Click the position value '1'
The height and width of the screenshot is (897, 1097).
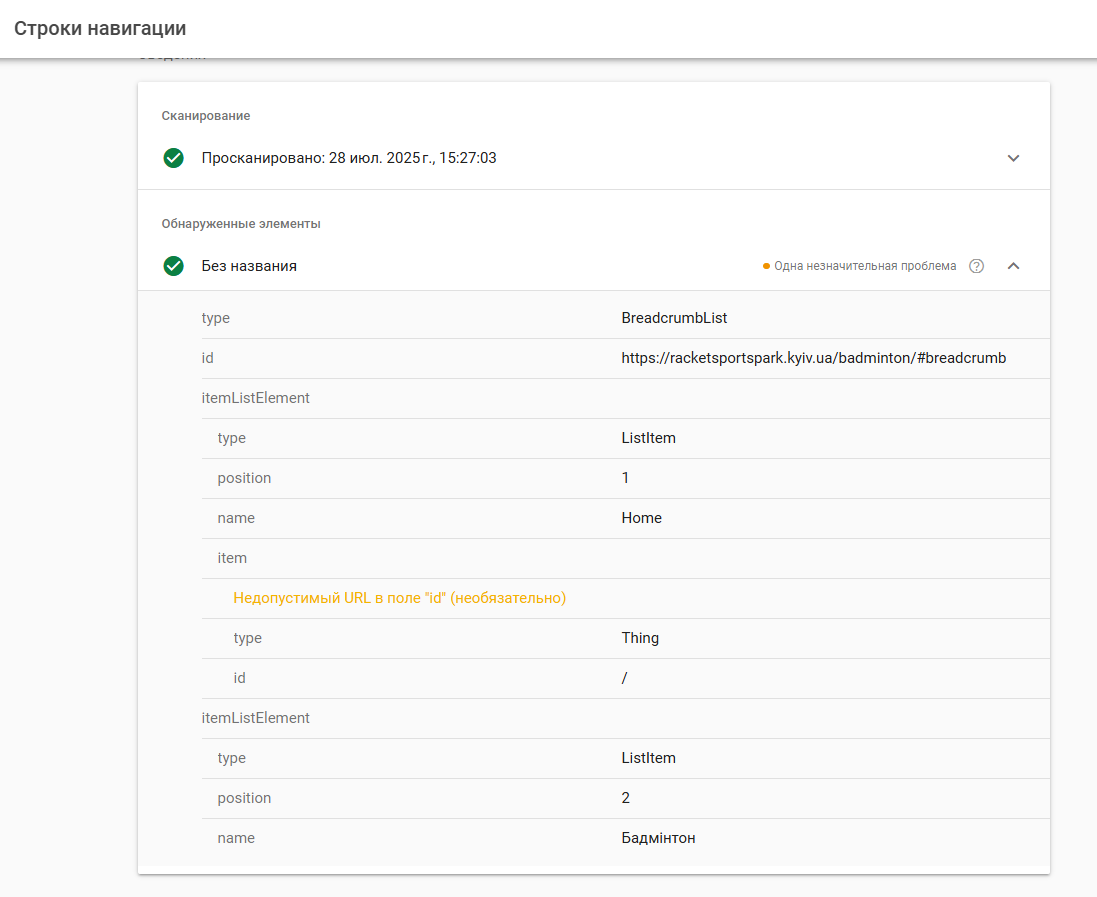[x=625, y=478]
